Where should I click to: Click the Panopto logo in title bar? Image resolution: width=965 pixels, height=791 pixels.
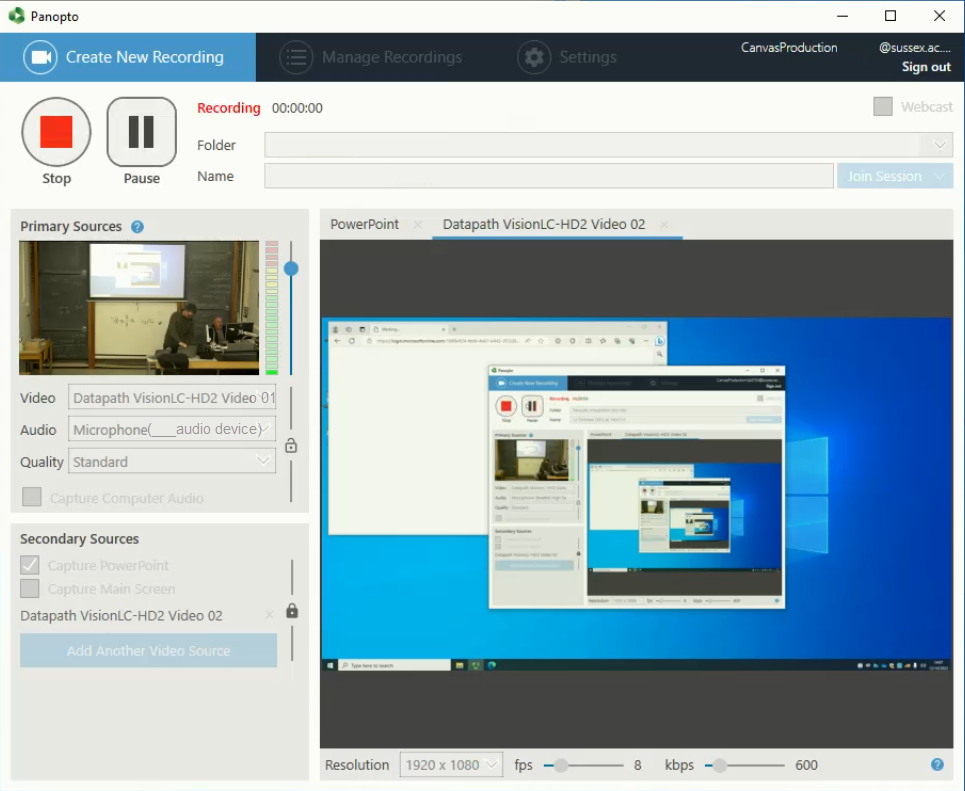[17, 15]
